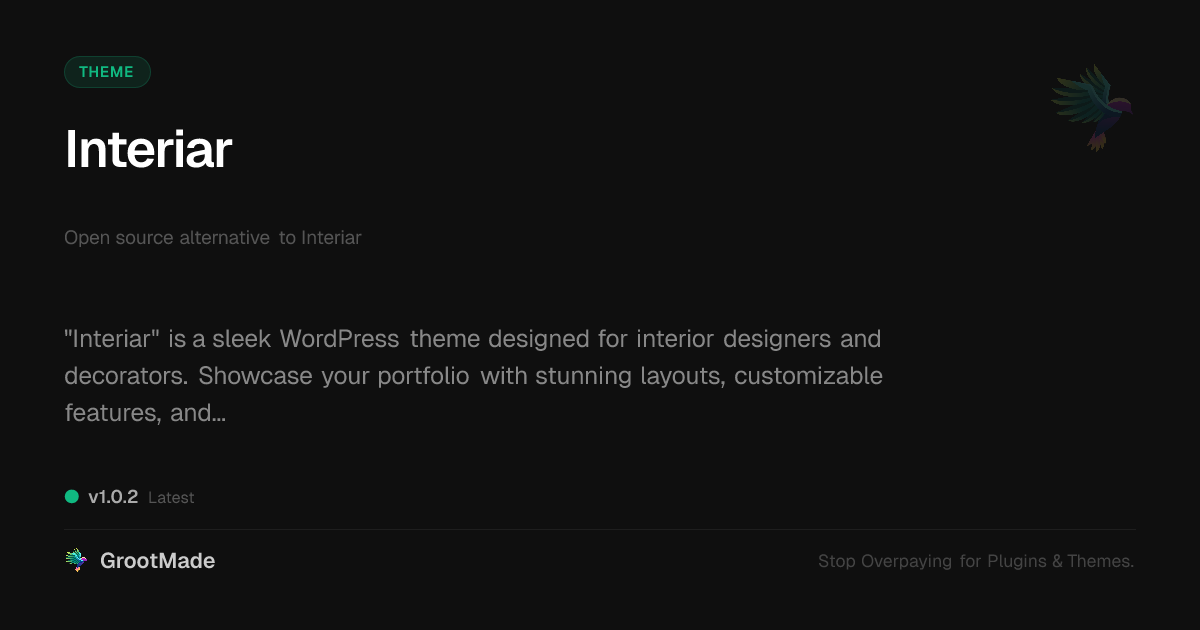Select the large "Interiar" title heading
The height and width of the screenshot is (630, 1200).
pyautogui.click(x=148, y=150)
